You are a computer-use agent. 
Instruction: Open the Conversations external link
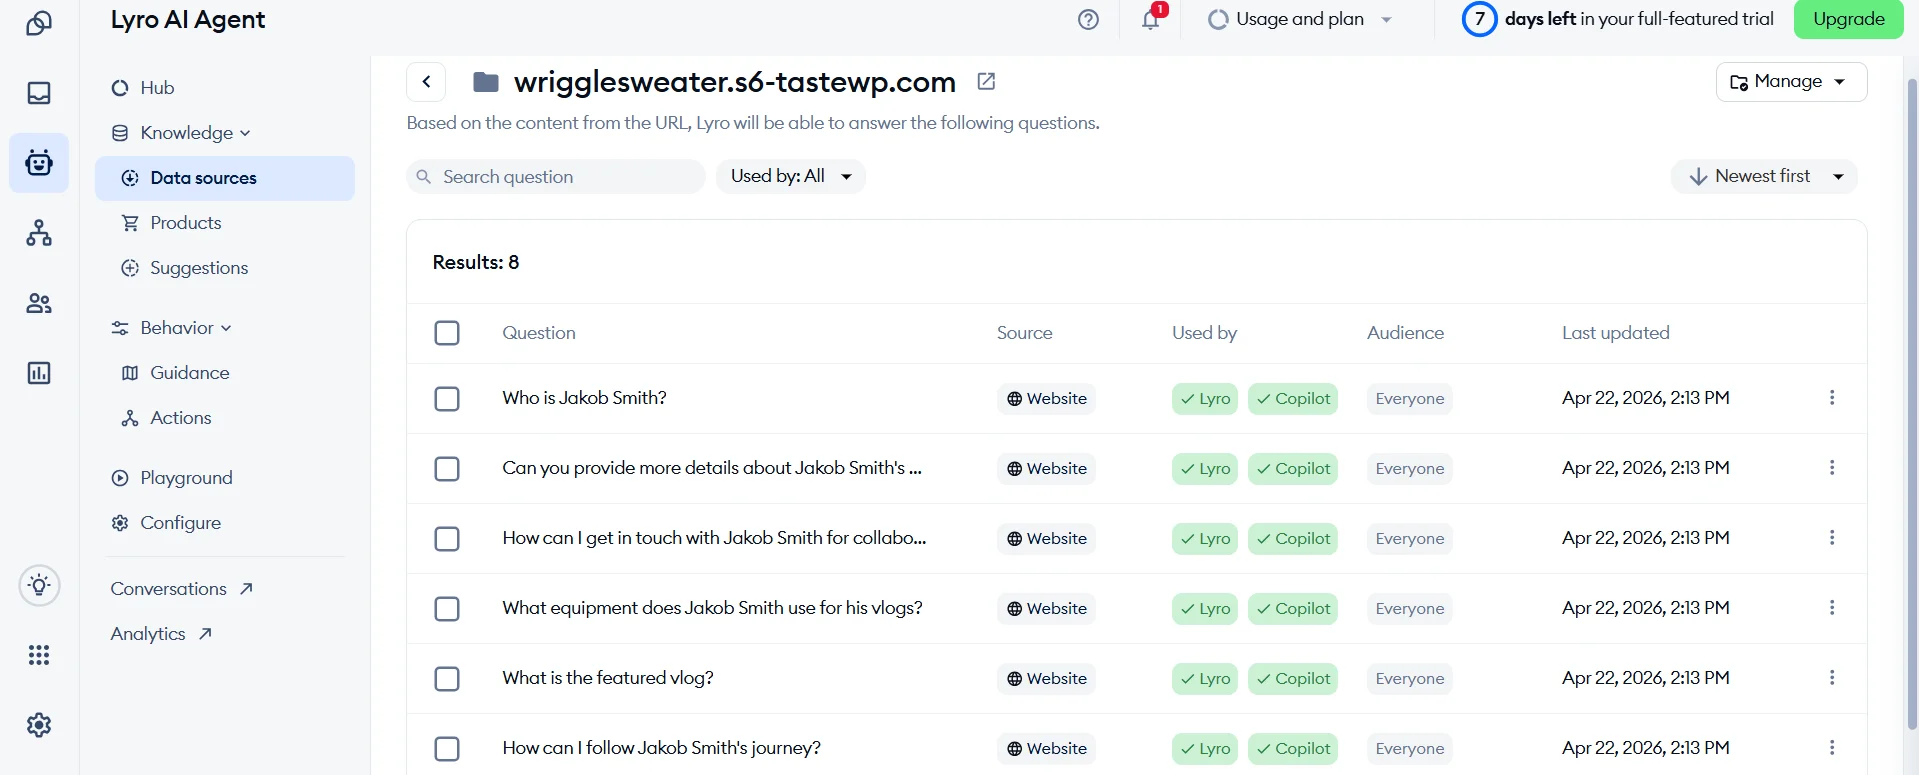182,589
